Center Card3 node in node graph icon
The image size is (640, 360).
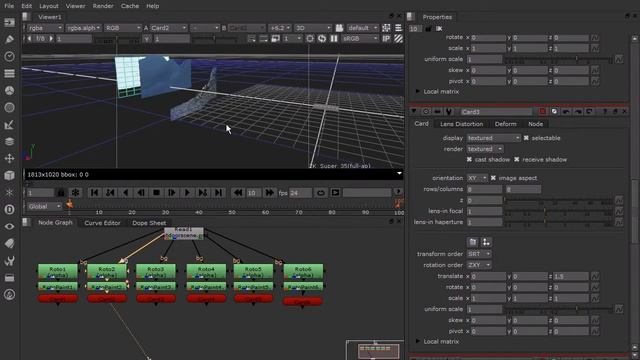coord(426,111)
